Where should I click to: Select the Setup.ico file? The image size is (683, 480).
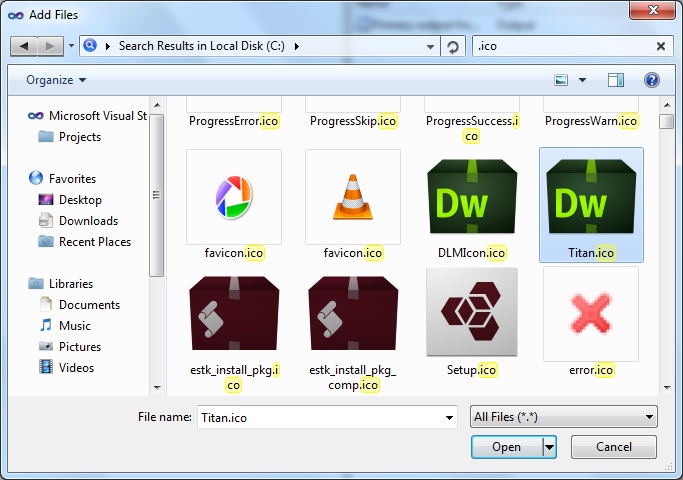[x=472, y=322]
